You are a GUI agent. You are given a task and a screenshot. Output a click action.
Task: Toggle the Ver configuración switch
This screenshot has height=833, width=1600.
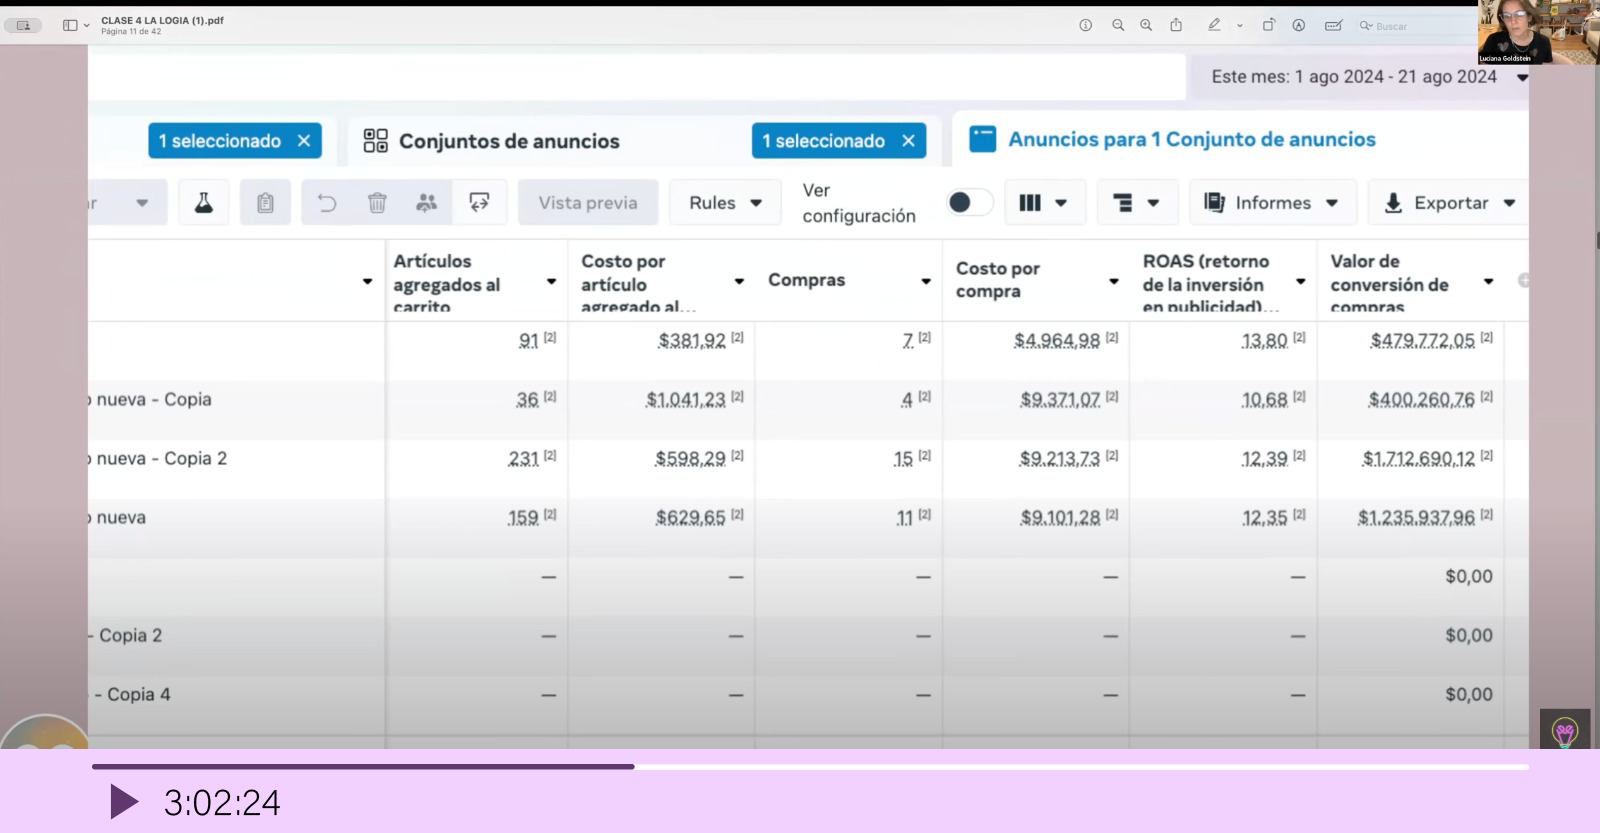click(968, 203)
